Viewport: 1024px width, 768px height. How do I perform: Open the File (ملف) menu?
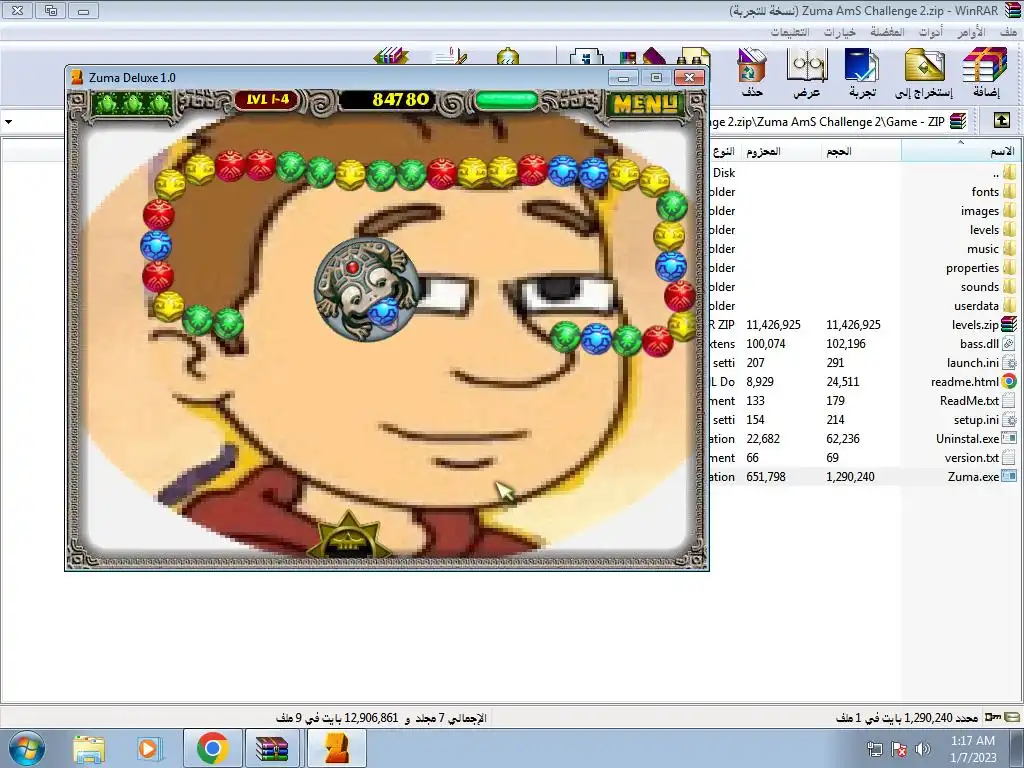(x=1008, y=32)
